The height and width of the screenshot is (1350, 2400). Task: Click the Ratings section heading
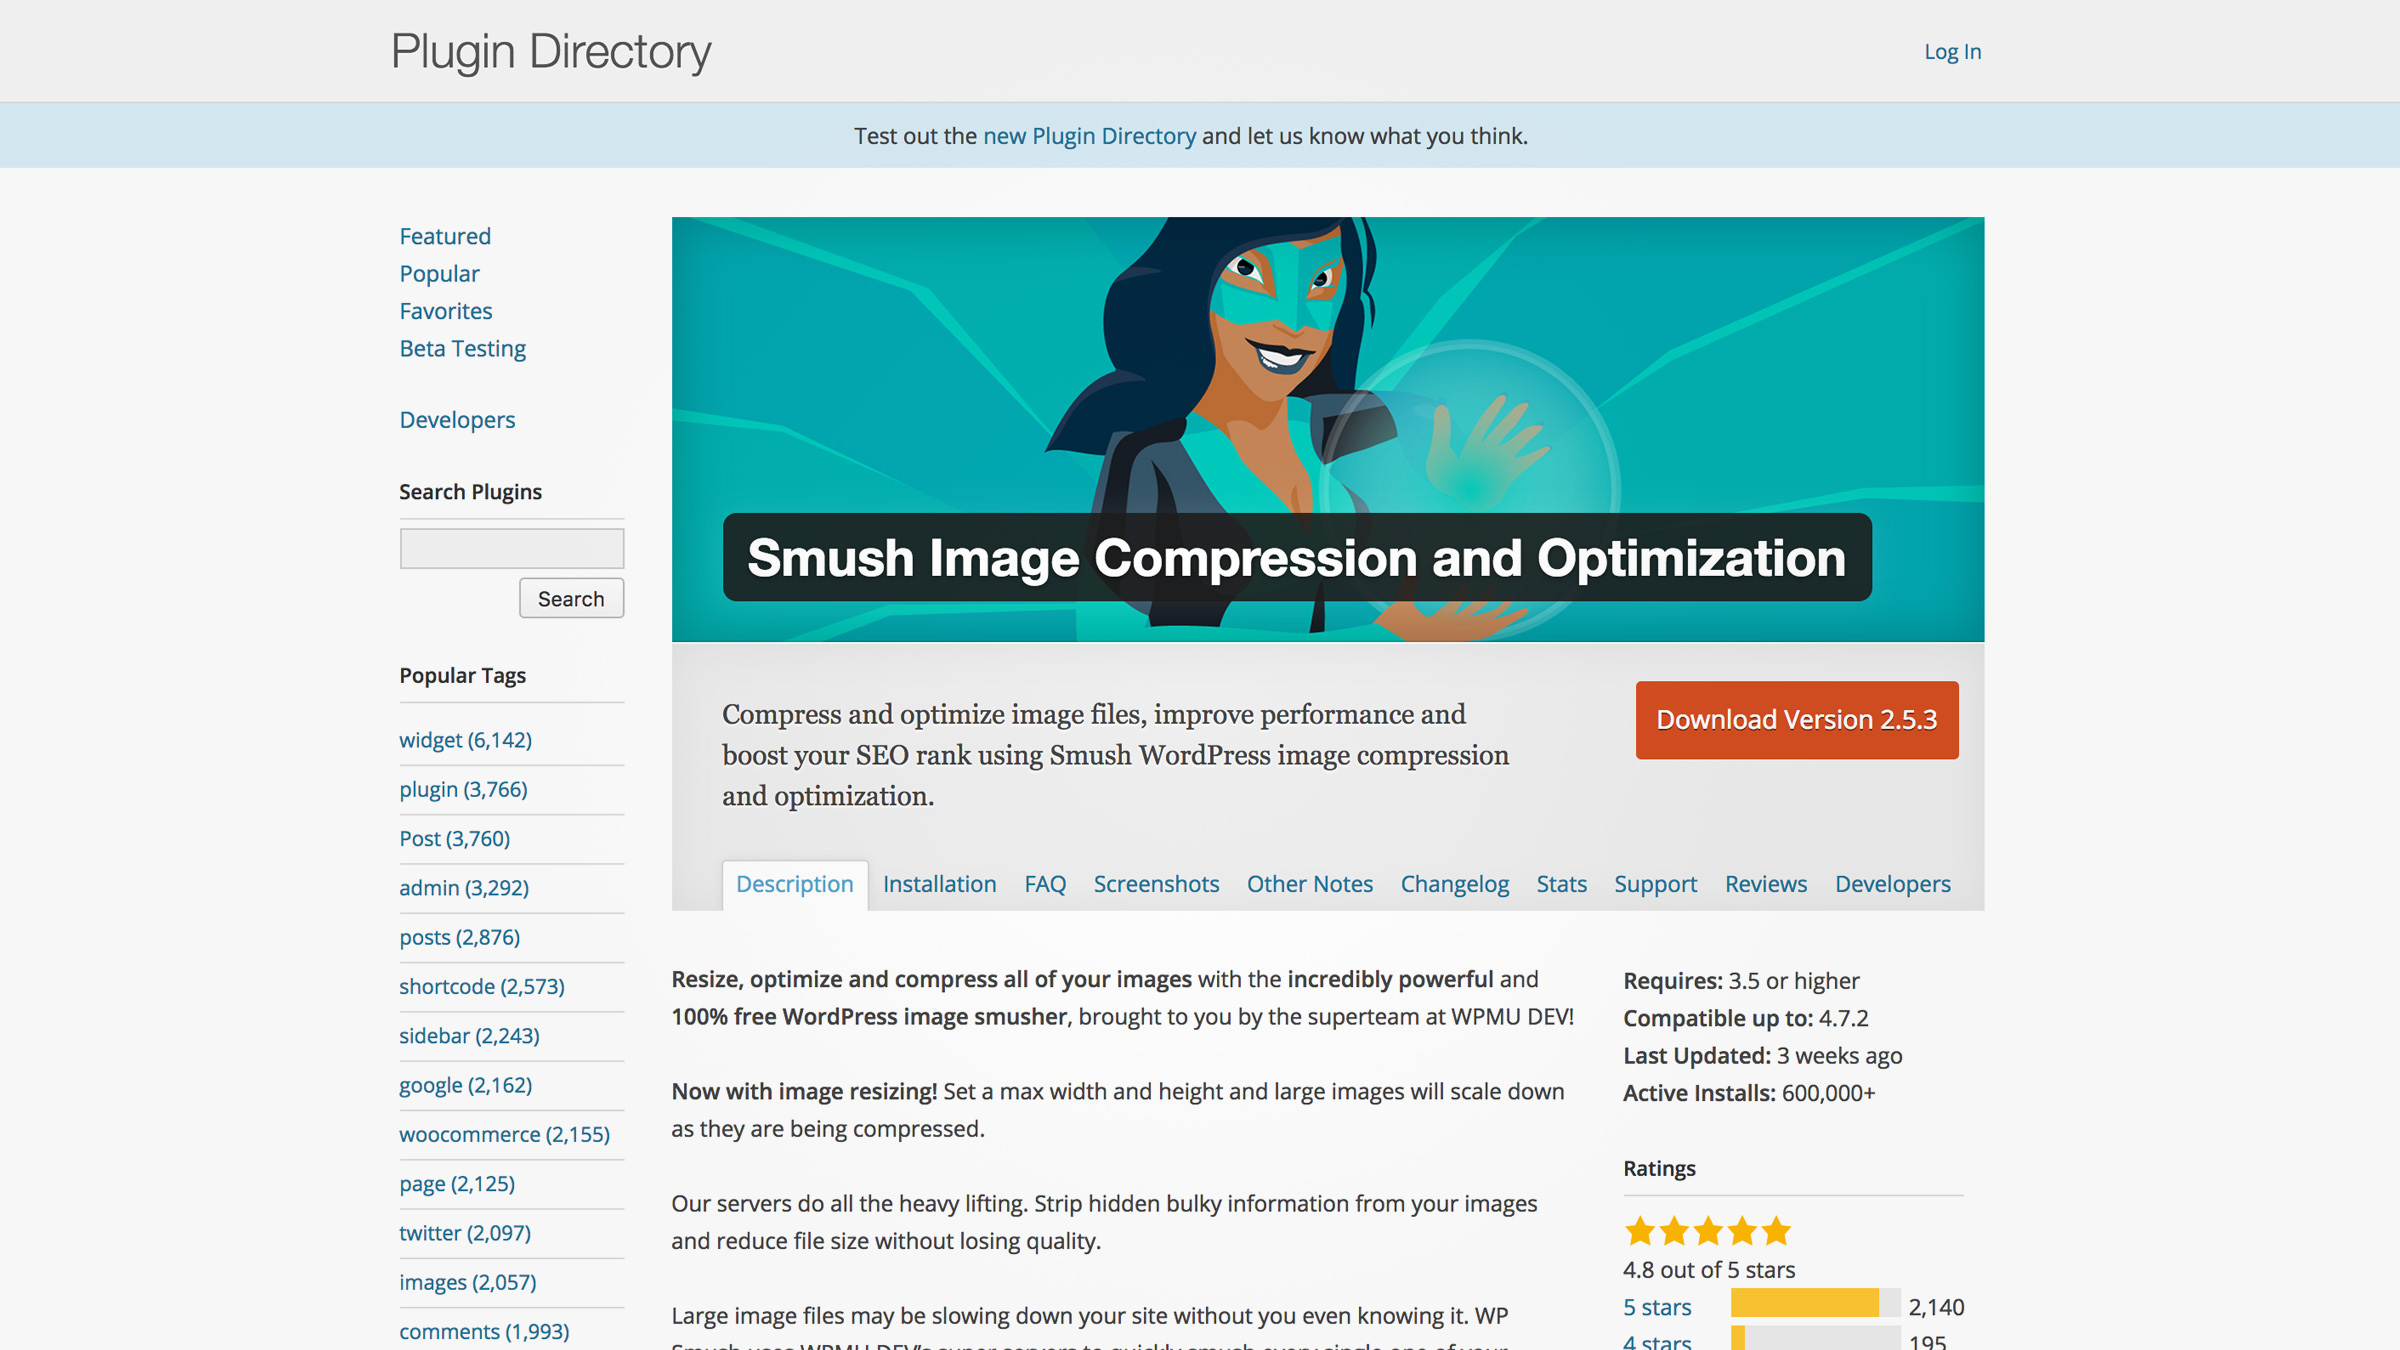[x=1659, y=1169]
